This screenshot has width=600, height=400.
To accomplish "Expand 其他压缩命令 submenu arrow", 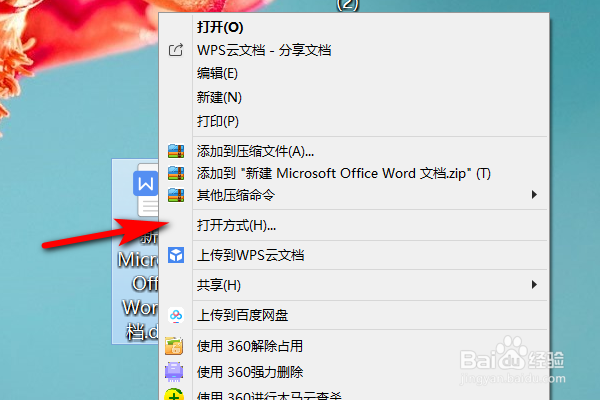I will (534, 195).
